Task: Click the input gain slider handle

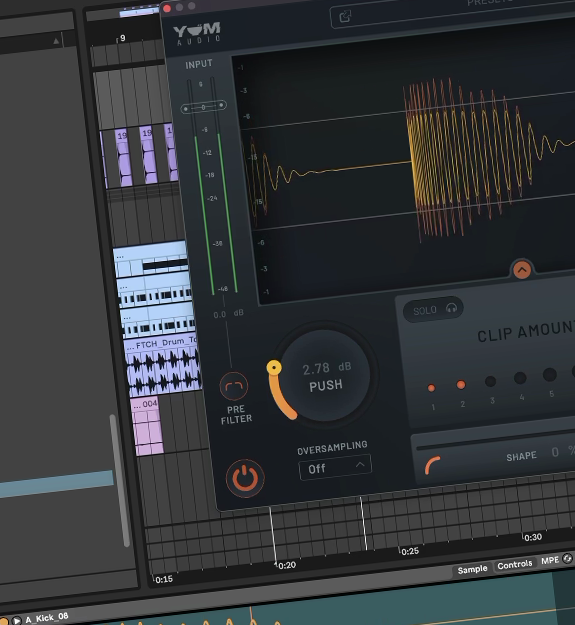Action: (203, 107)
